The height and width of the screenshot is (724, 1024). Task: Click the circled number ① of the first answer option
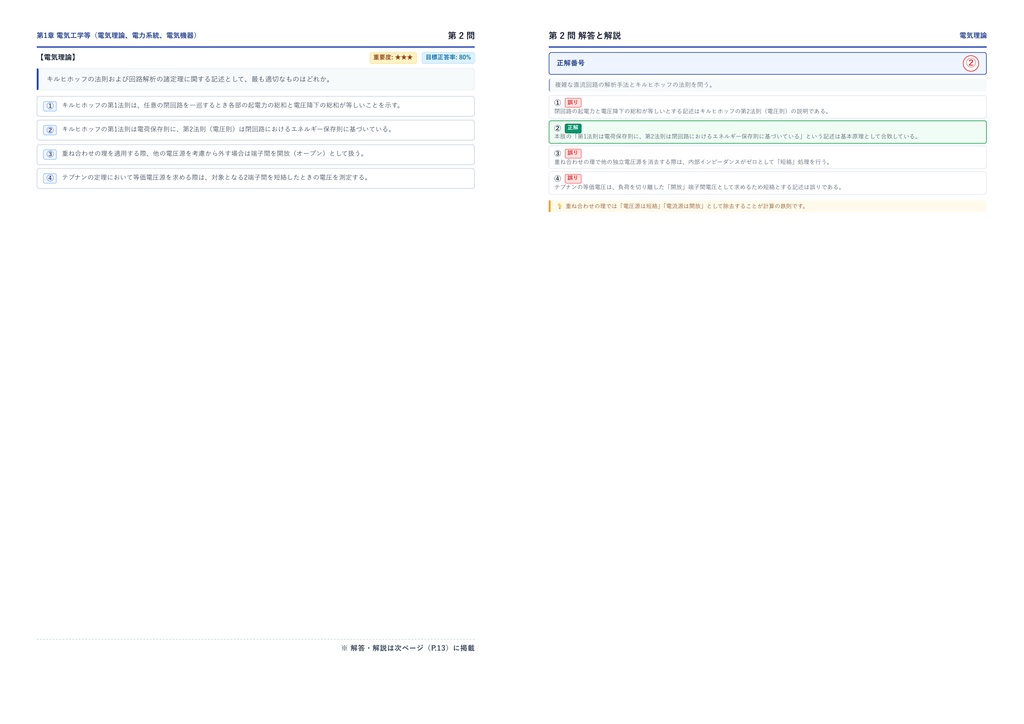pos(50,106)
